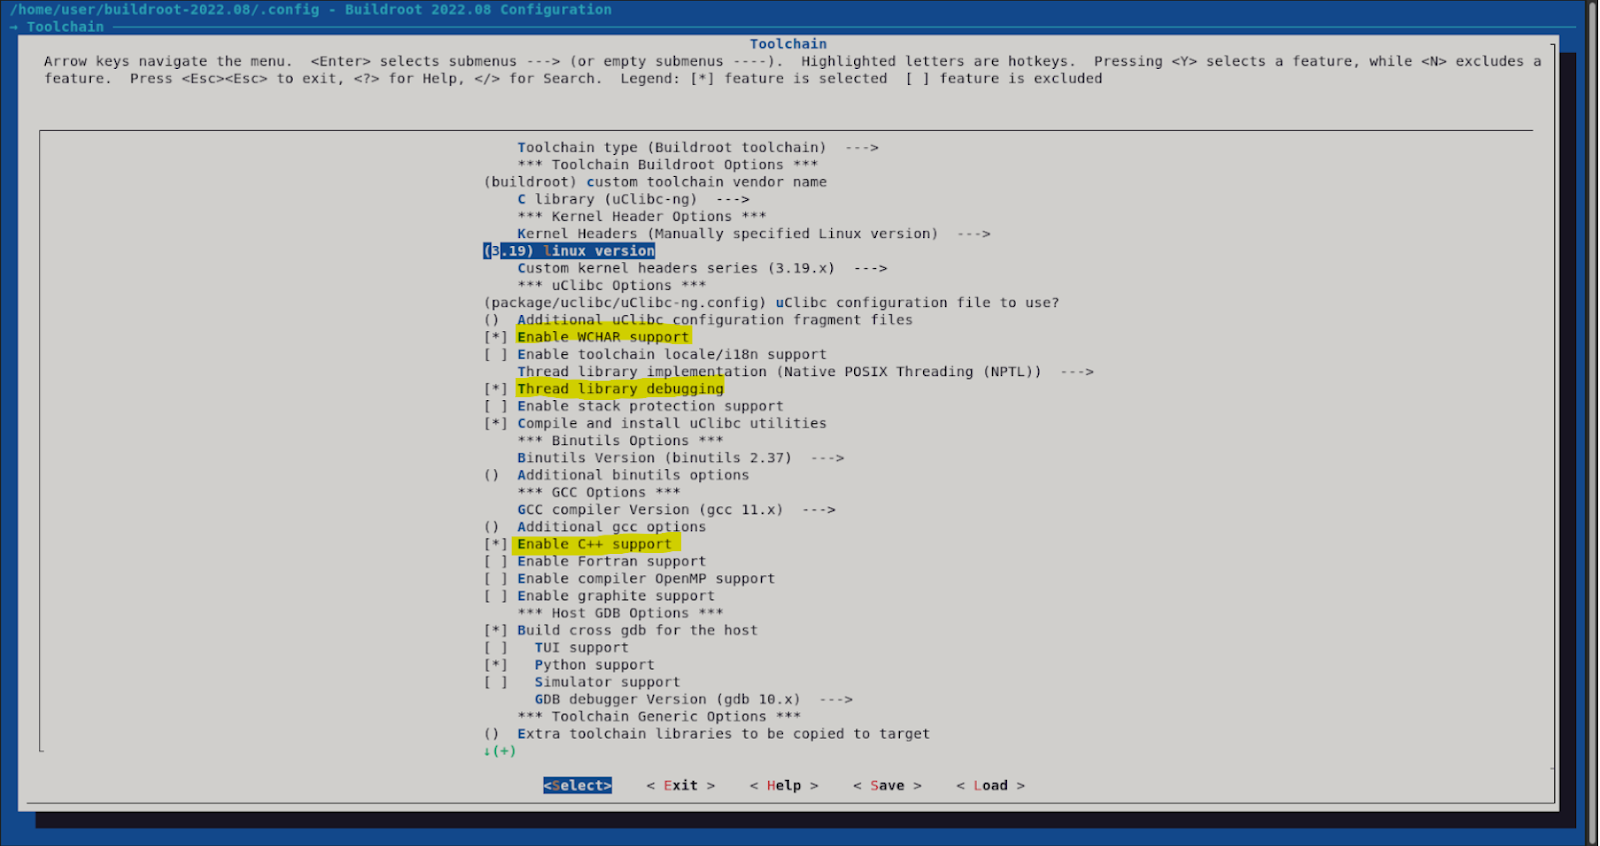Click the Help button
1600x846 pixels.
[x=784, y=785]
